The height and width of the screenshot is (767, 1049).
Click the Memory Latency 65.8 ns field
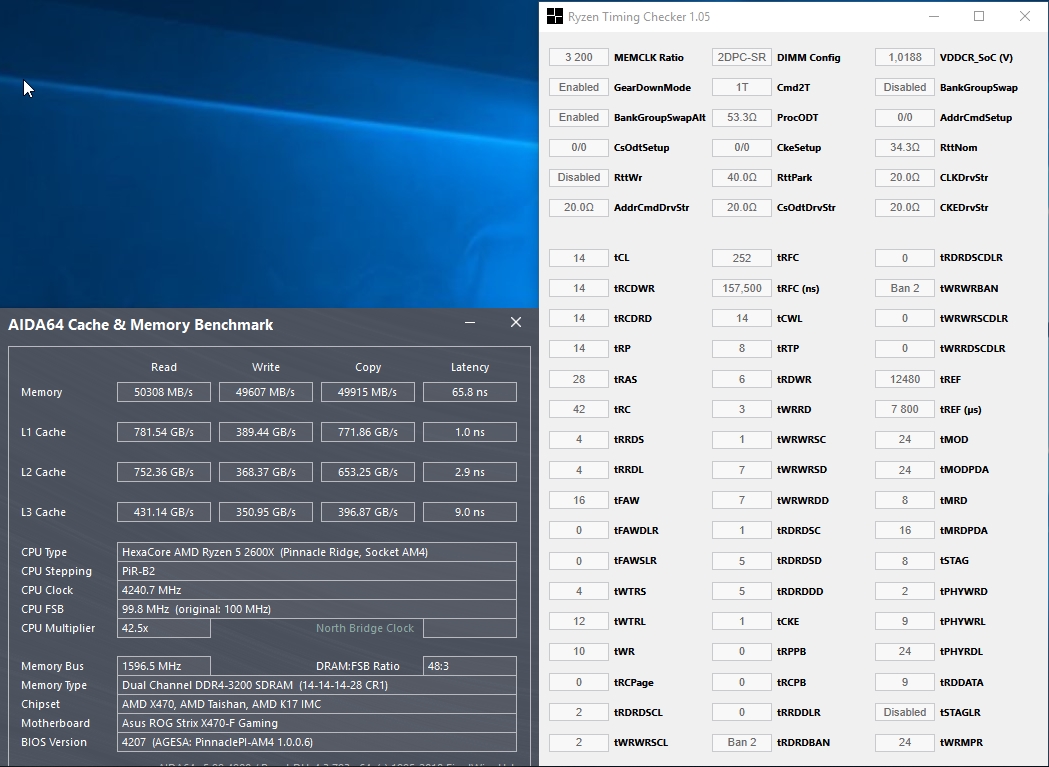point(470,392)
